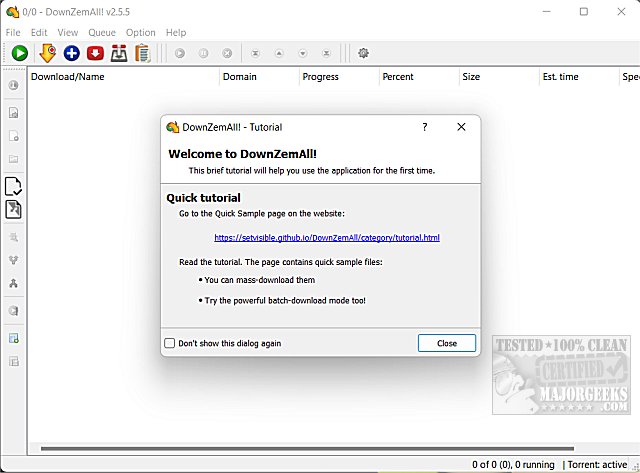The height and width of the screenshot is (473, 640).
Task: Open the Help menu
Action: pyautogui.click(x=176, y=32)
